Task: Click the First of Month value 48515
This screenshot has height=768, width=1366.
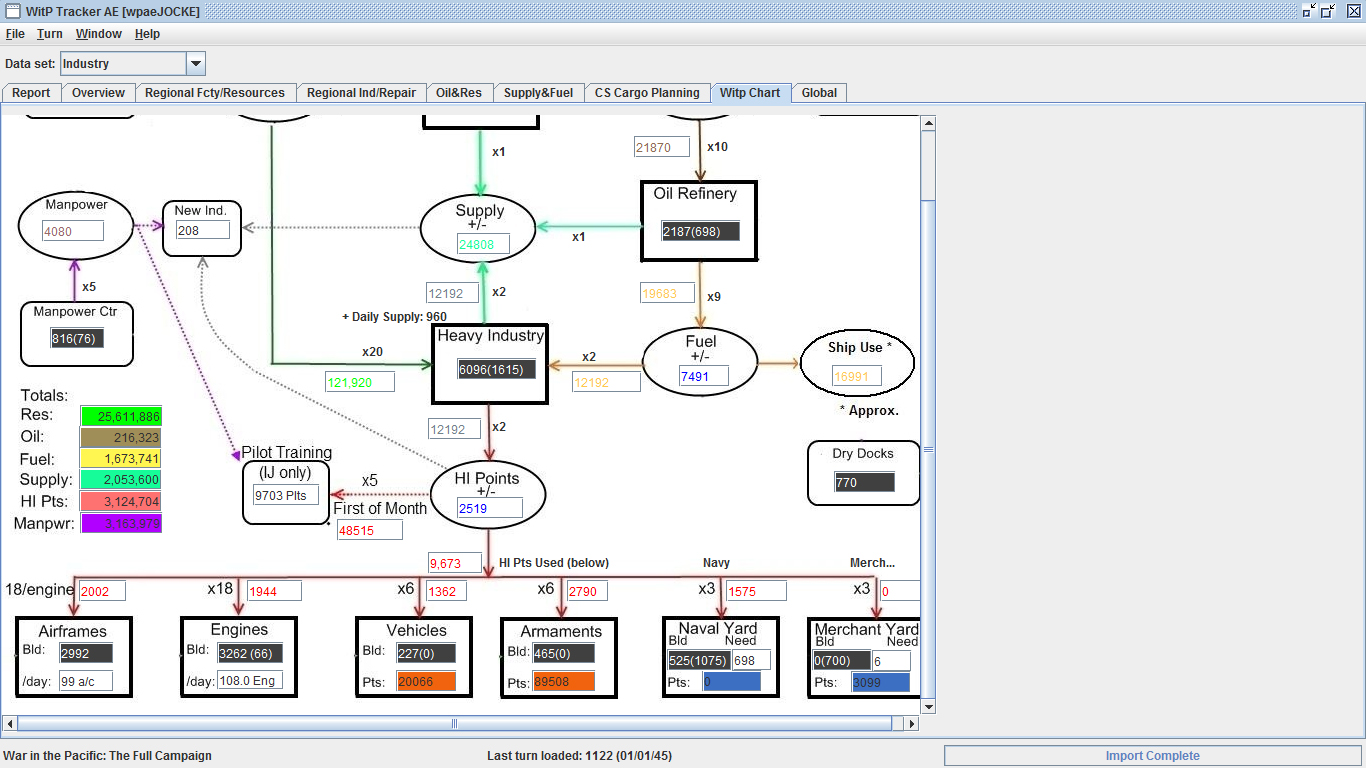Action: pyautogui.click(x=370, y=530)
